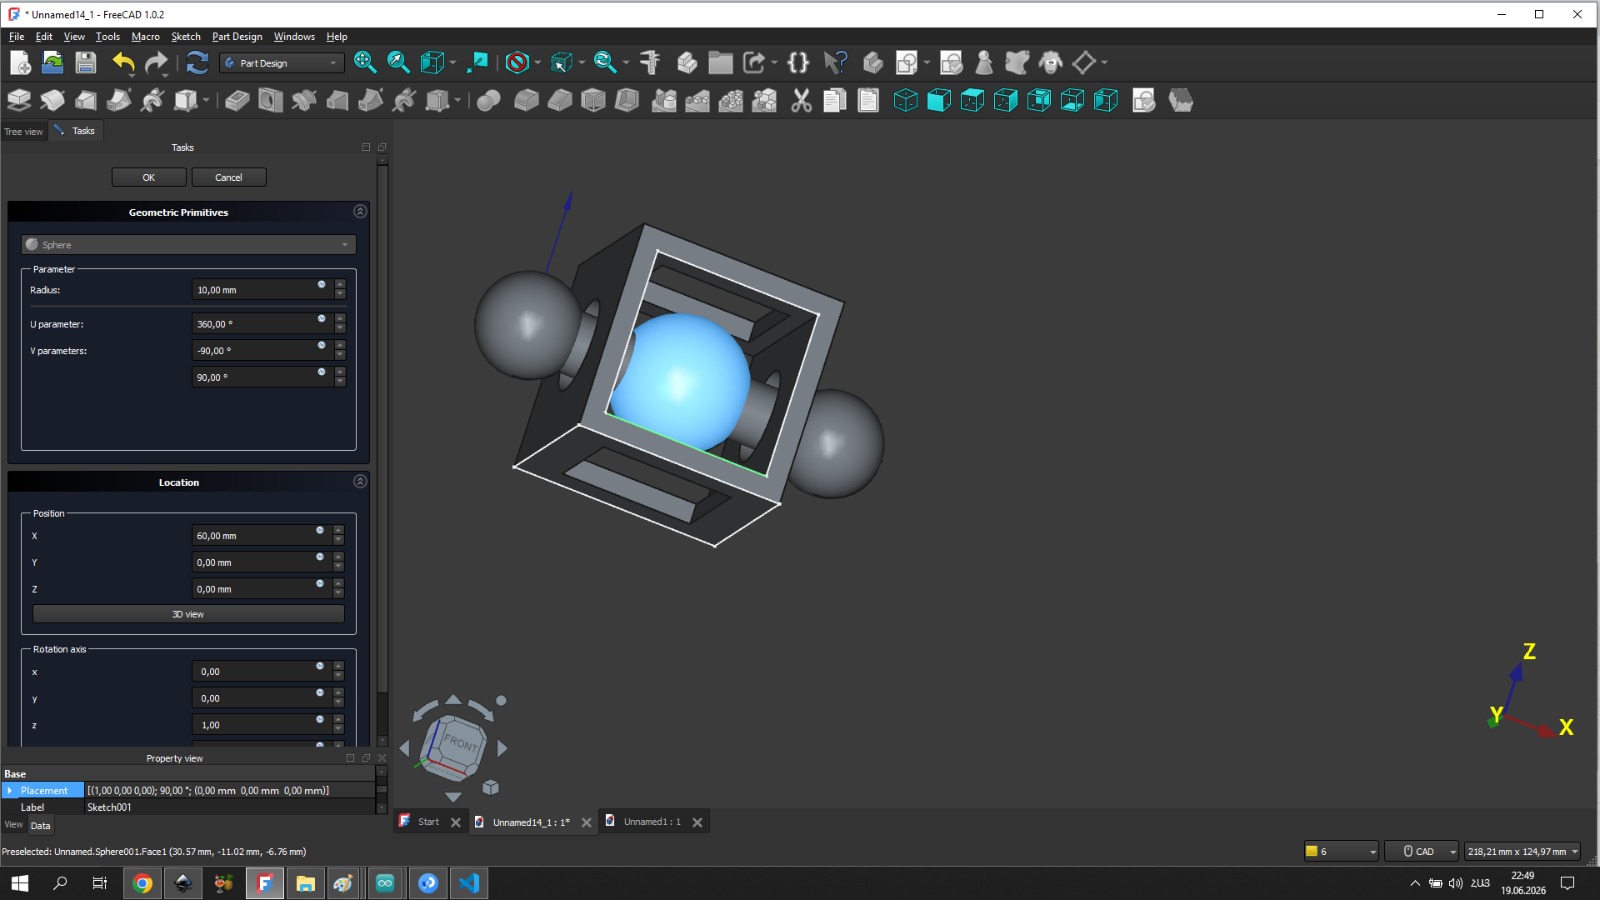Open the Sphere primitive type combo box
Viewport: 1600px width, 900px height.
(188, 244)
